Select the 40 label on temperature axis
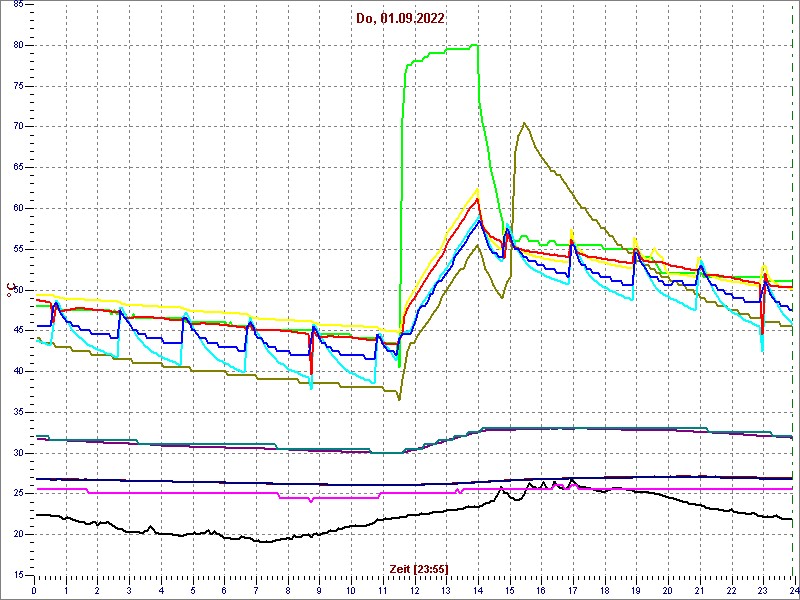 click(18, 371)
